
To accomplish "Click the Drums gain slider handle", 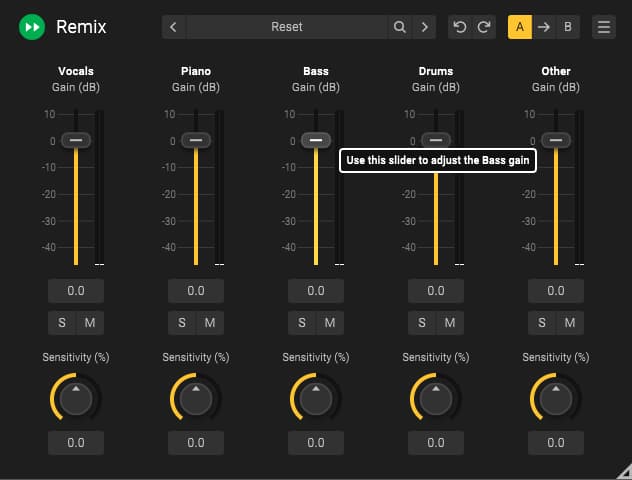I will tap(436, 140).
